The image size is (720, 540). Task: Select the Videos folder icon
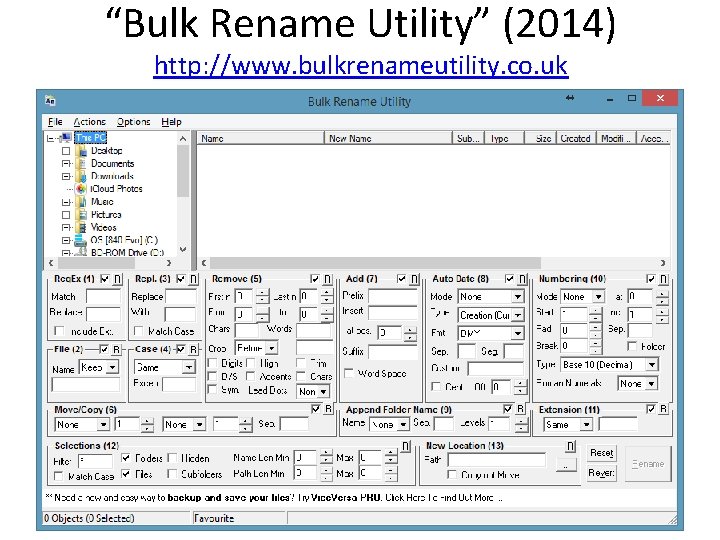tap(81, 227)
